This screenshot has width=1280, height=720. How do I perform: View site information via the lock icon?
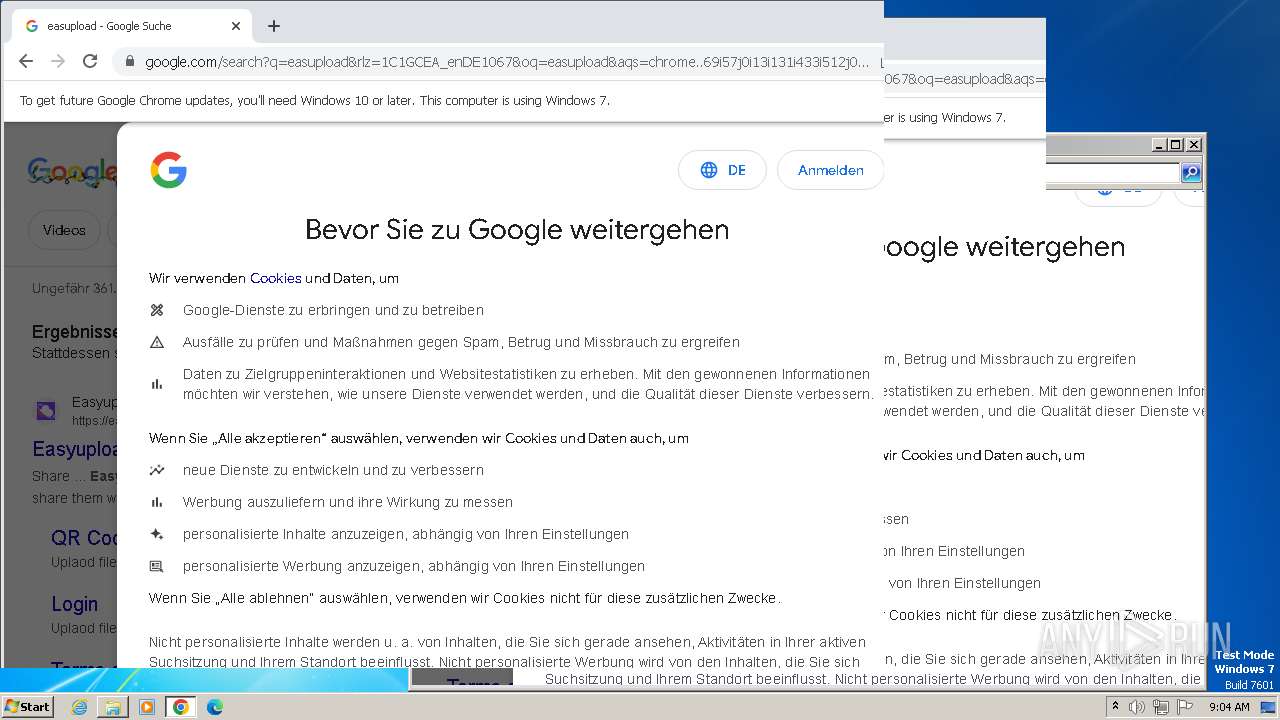[130, 62]
